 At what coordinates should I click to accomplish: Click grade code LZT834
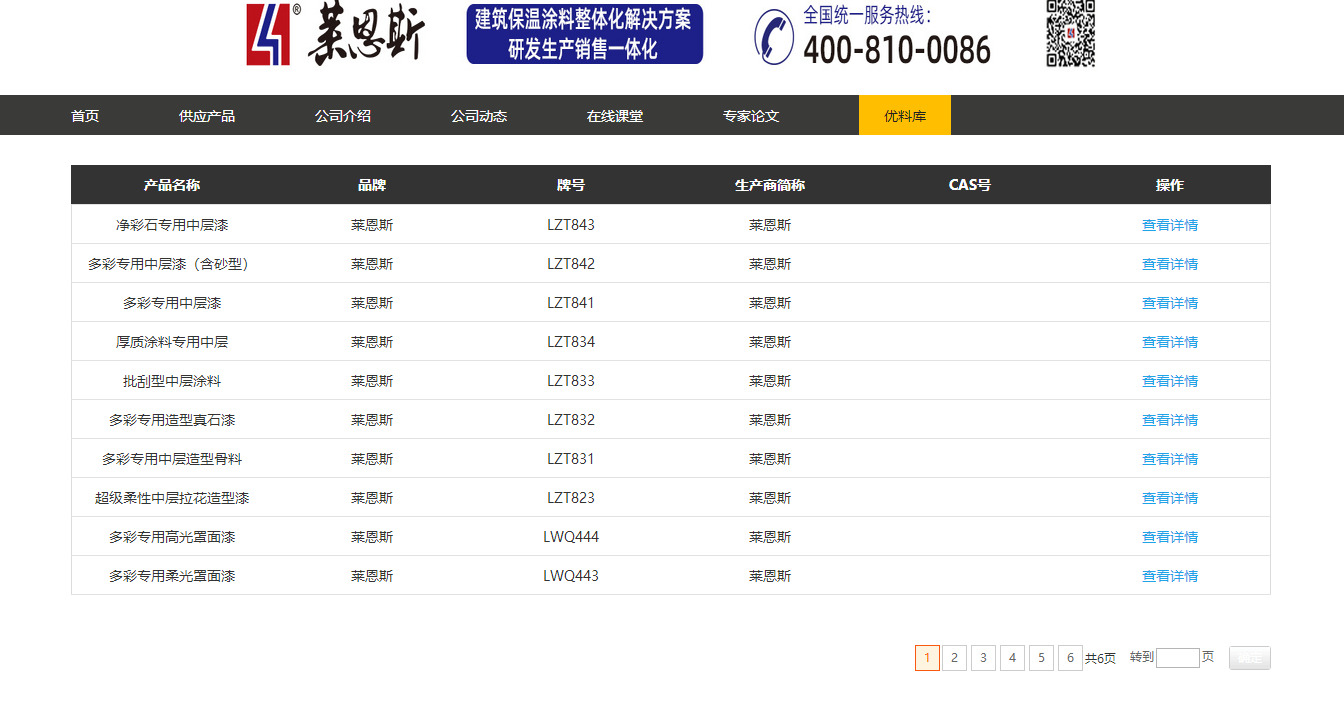click(571, 342)
